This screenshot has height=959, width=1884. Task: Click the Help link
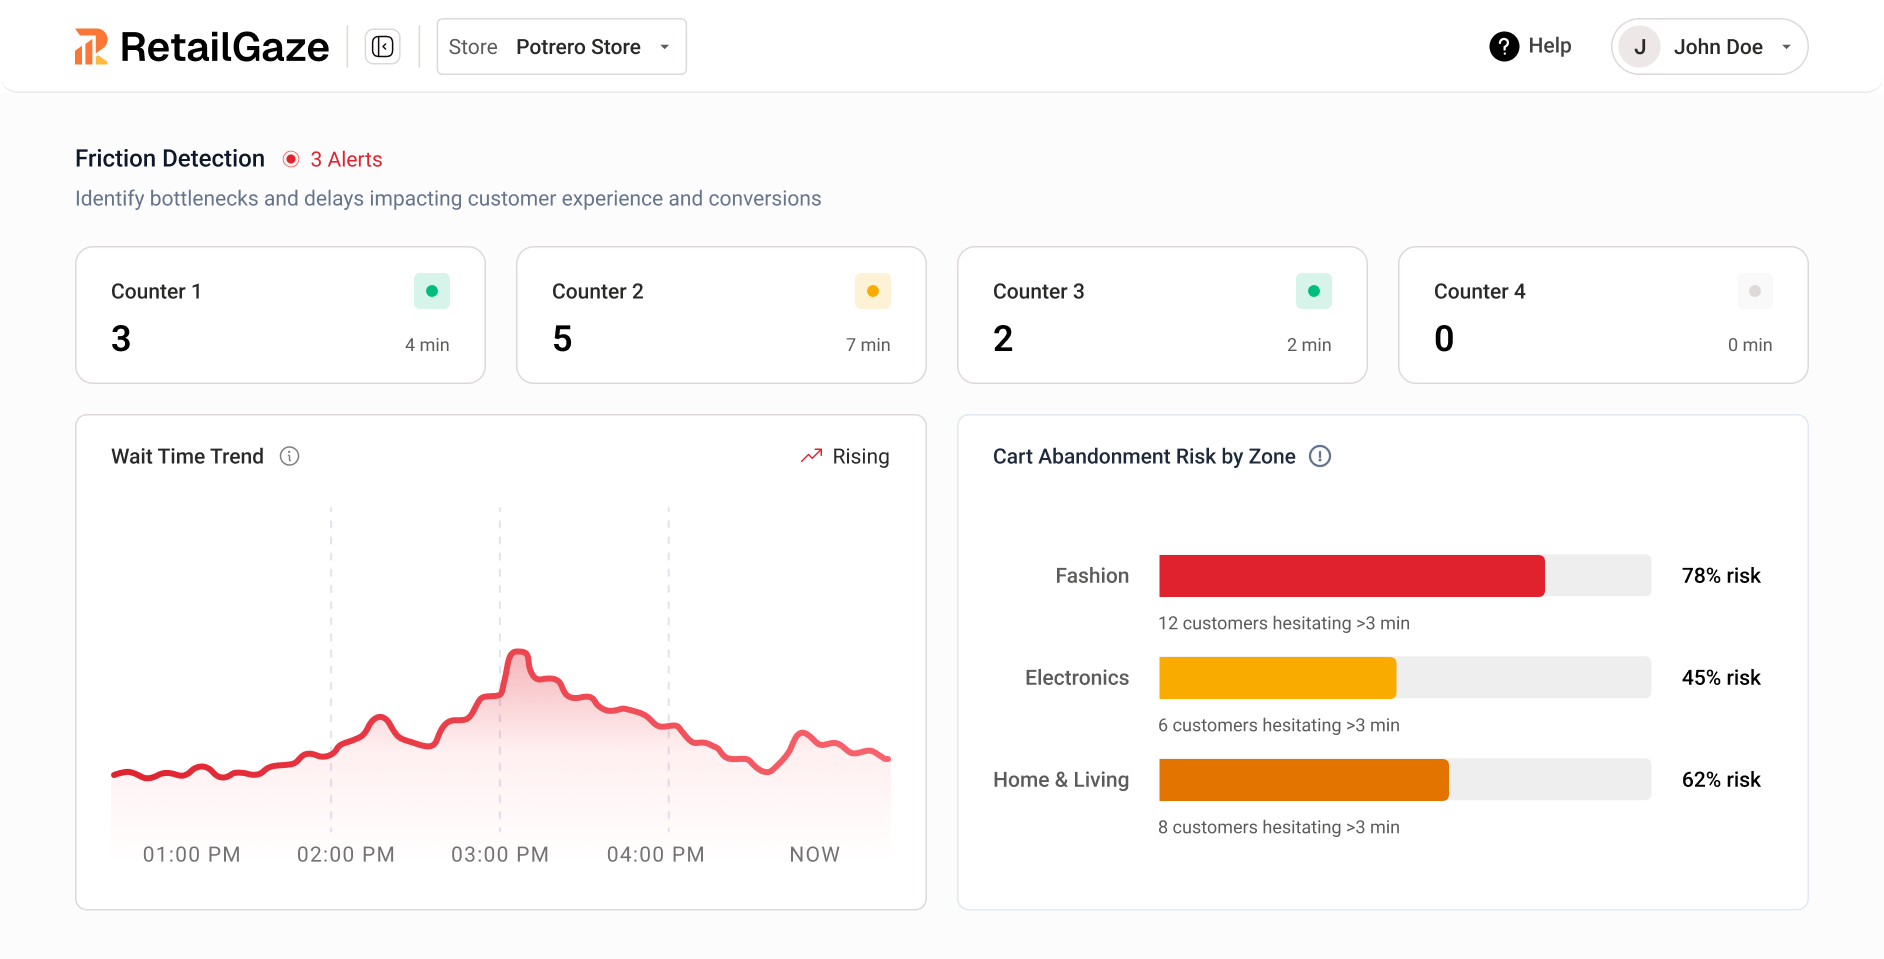1531,46
